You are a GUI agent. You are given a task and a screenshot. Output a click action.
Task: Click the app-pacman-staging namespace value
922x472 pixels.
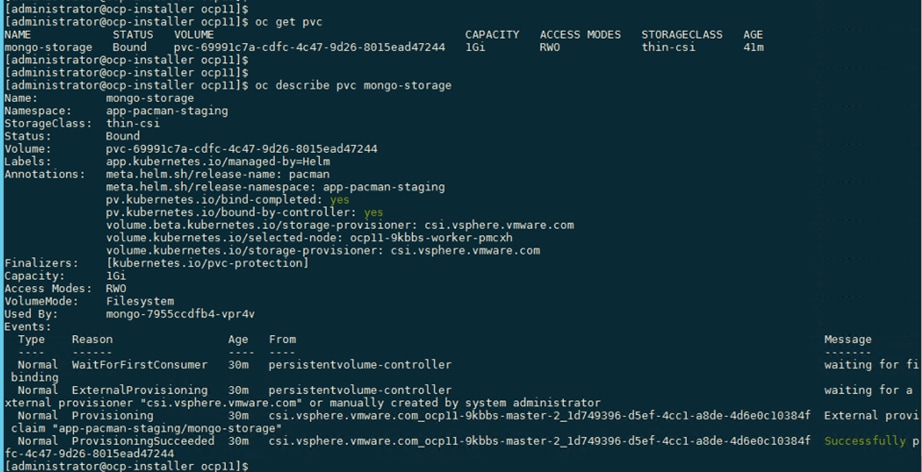click(167, 111)
